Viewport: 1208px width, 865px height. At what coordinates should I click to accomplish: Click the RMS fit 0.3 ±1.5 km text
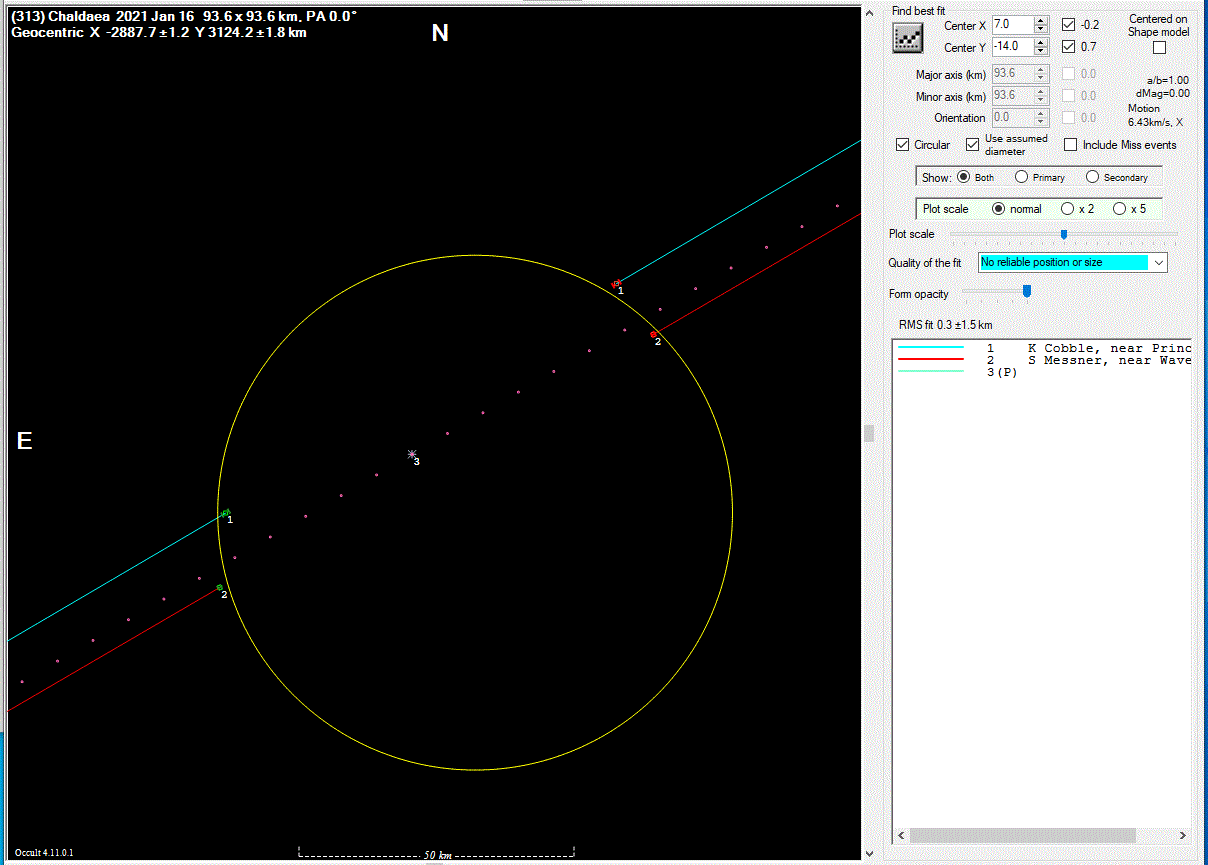(x=945, y=325)
